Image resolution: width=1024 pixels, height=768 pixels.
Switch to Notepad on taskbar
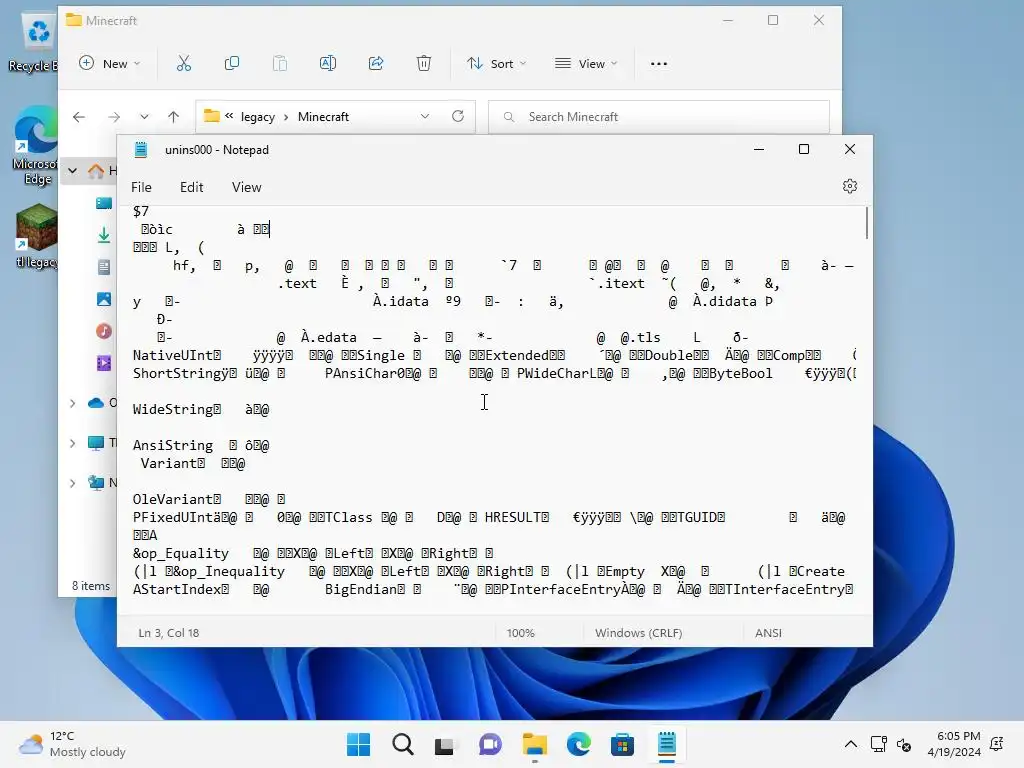666,744
